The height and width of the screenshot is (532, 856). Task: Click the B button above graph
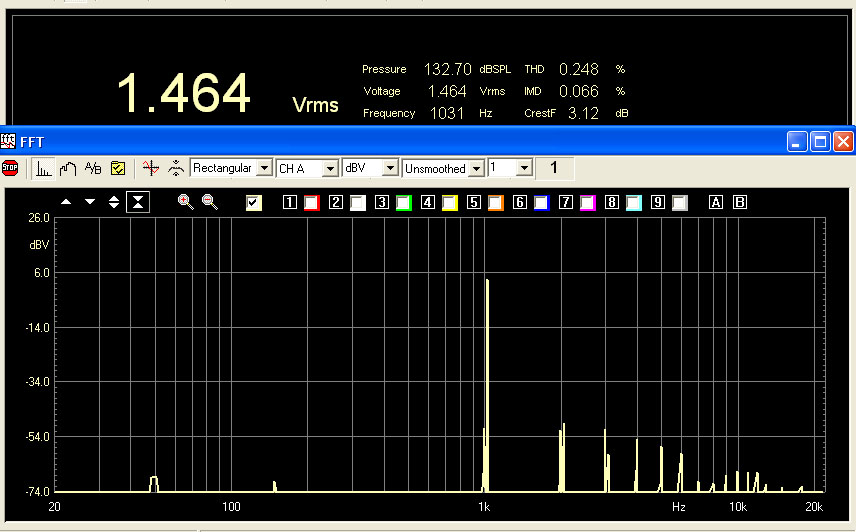click(x=740, y=203)
